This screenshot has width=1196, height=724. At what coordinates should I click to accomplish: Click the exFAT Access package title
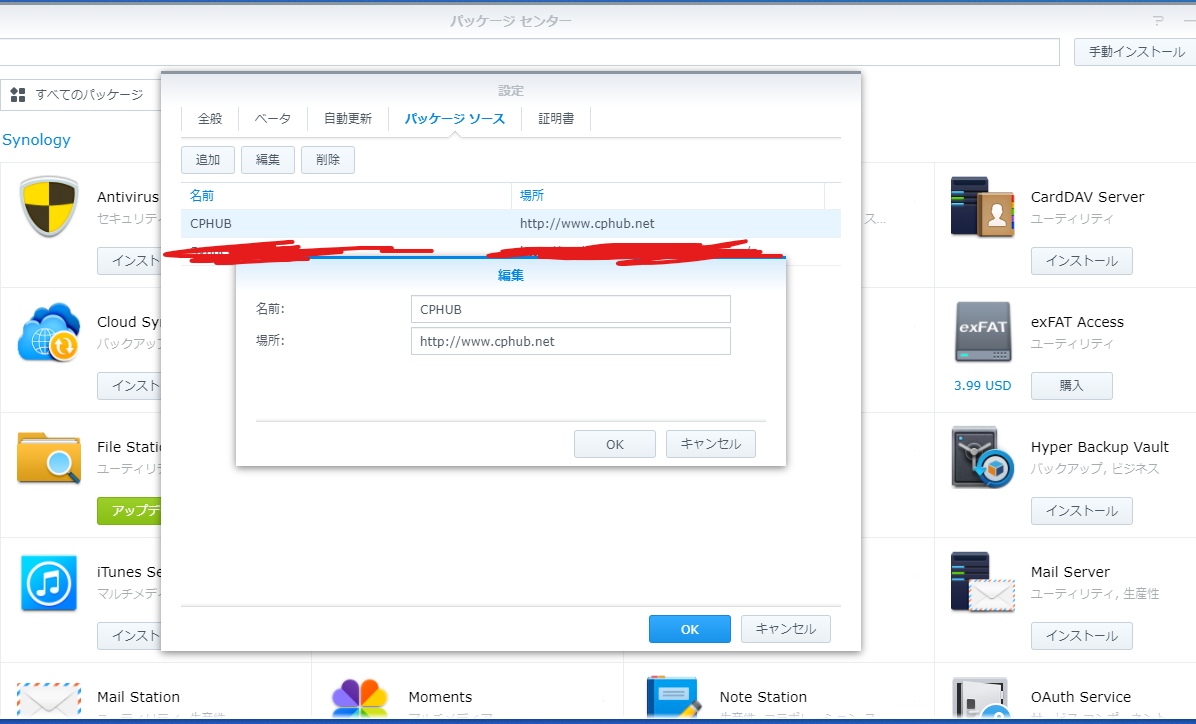pos(1078,322)
